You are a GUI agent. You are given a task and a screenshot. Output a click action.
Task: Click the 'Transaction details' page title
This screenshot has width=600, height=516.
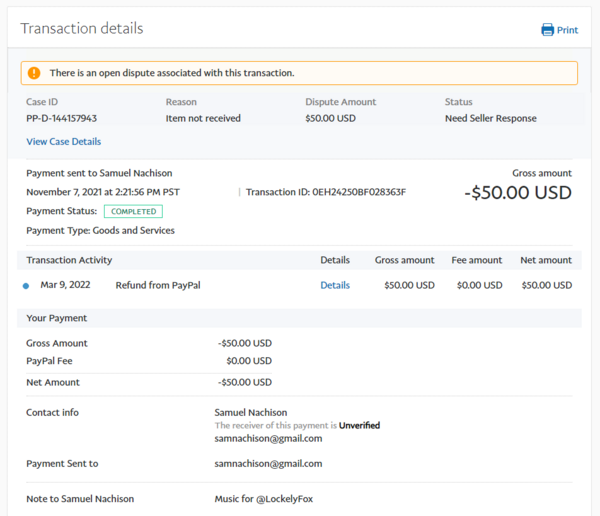point(82,28)
